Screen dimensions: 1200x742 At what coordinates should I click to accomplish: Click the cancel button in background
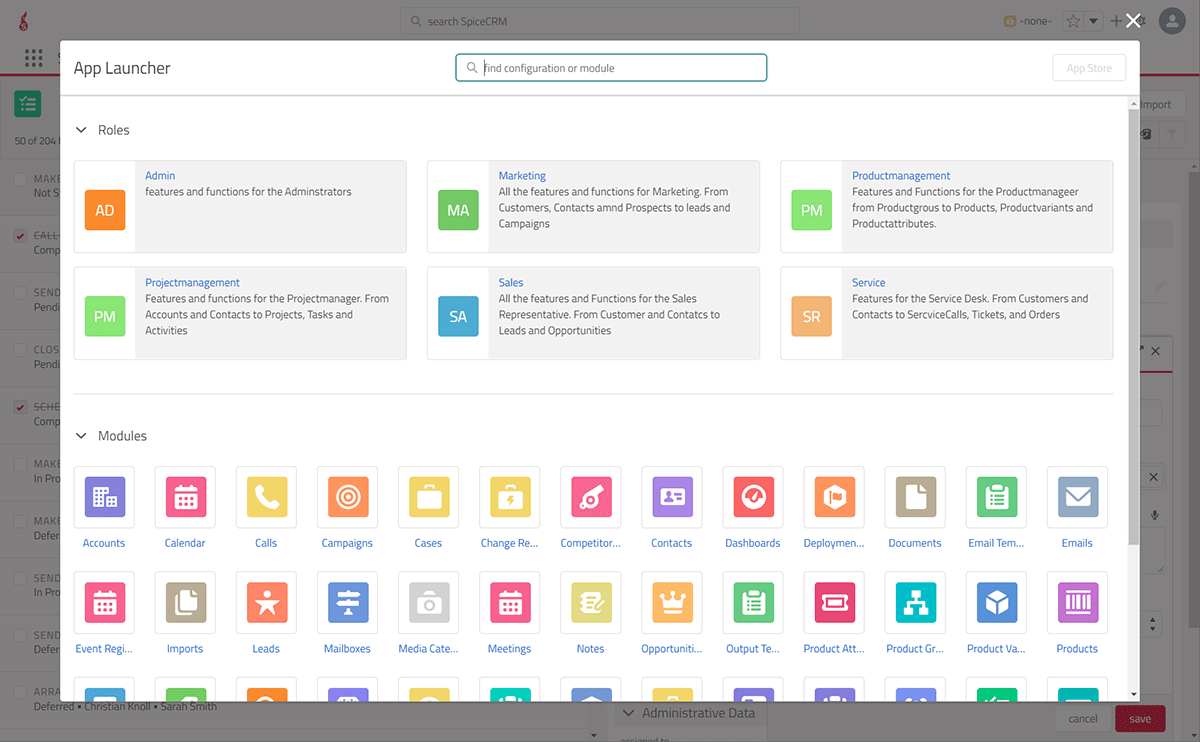(x=1083, y=718)
